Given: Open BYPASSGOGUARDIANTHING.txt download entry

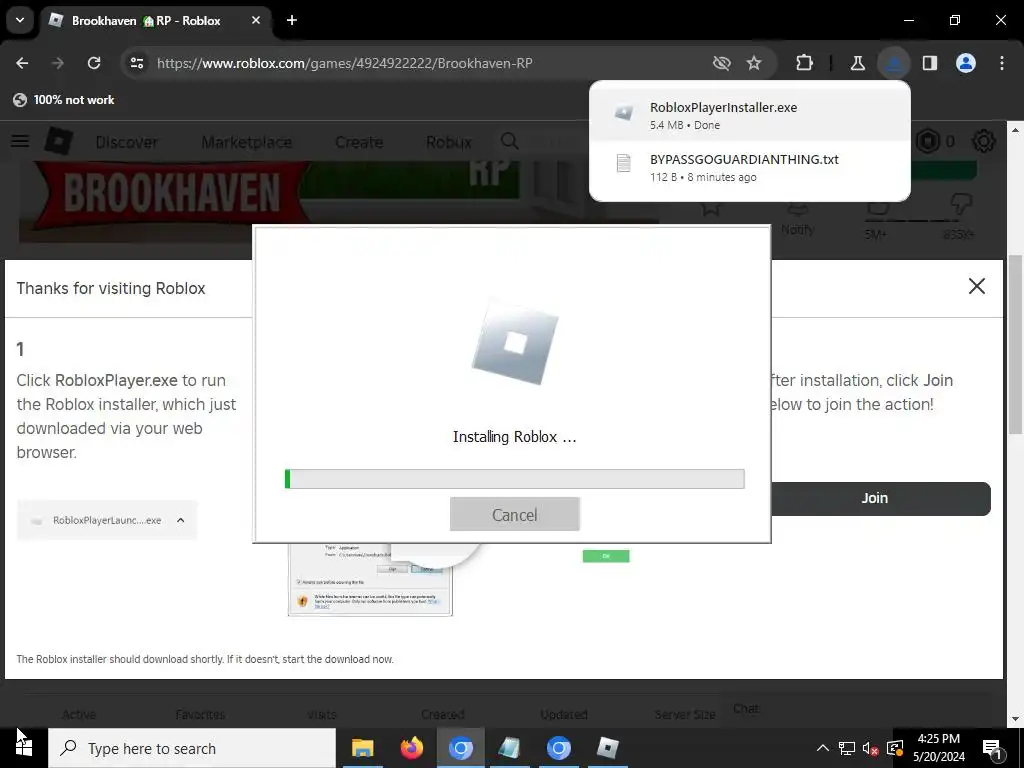Looking at the screenshot, I should (750, 167).
